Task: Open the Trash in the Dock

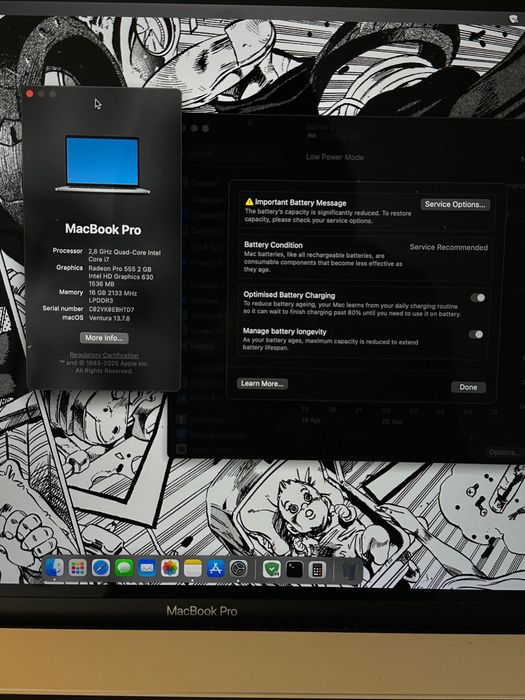Action: (349, 570)
